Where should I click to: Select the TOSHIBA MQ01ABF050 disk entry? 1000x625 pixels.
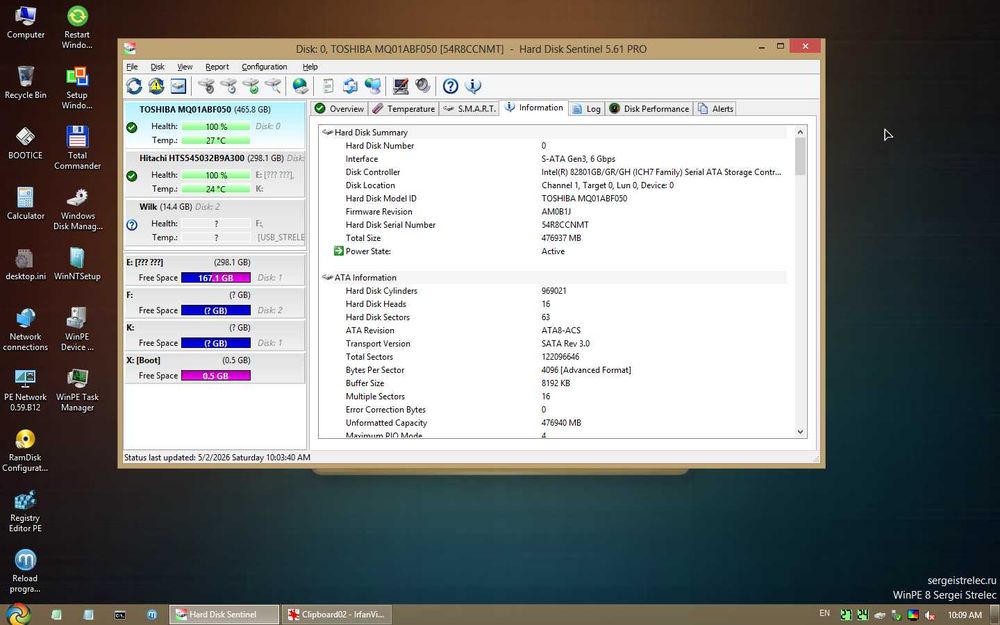point(214,125)
